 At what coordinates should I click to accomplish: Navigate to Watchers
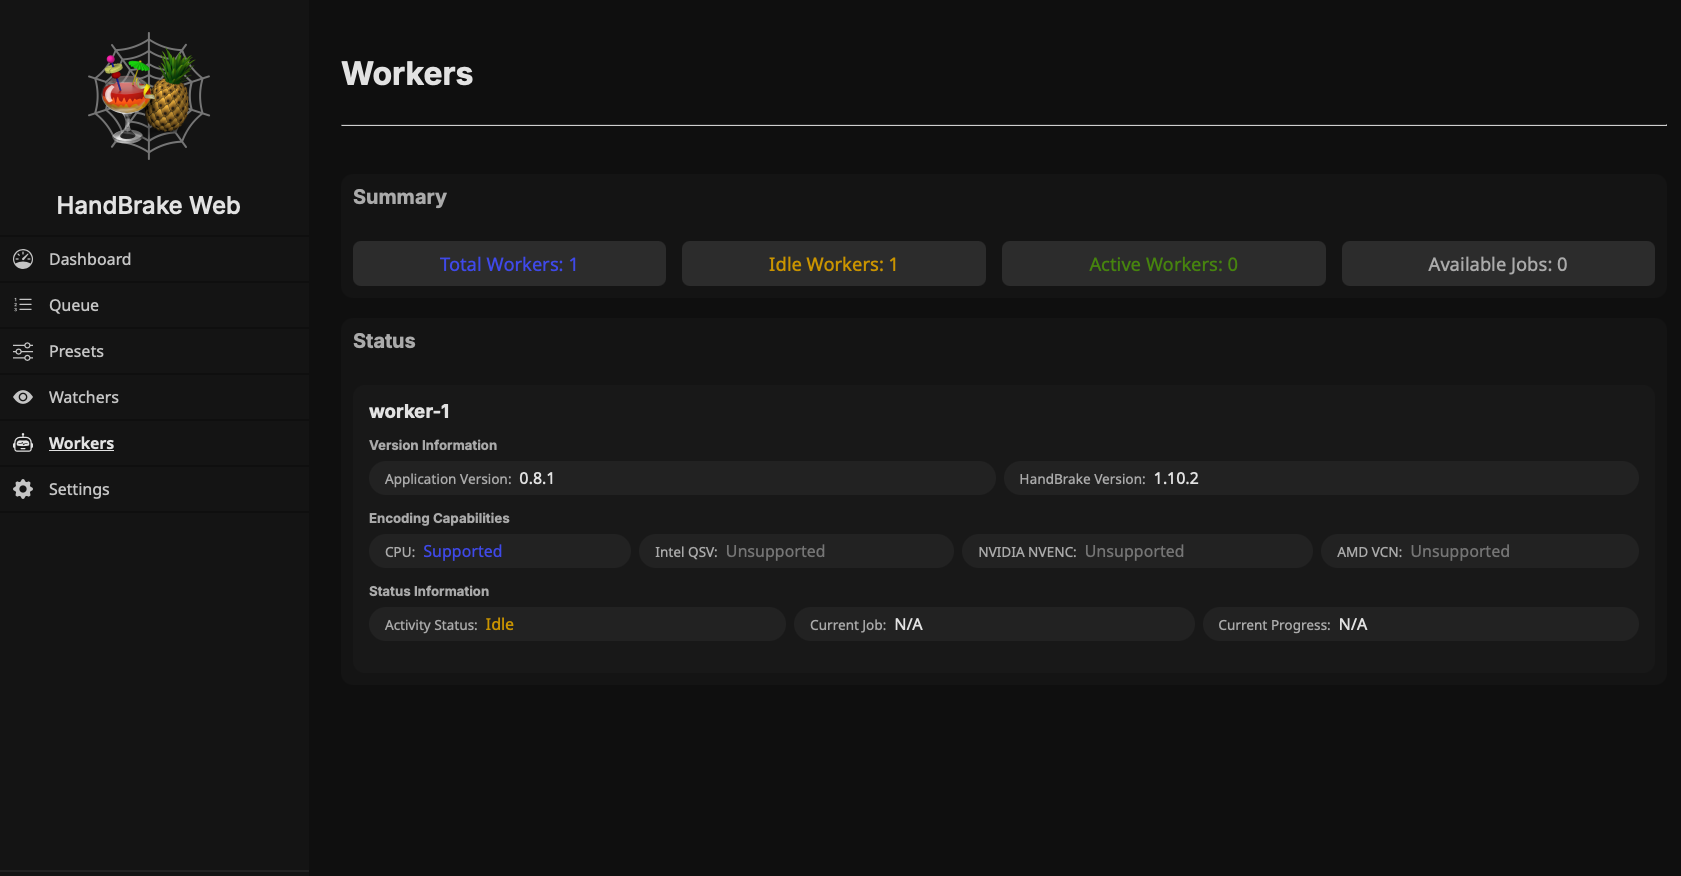[84, 397]
